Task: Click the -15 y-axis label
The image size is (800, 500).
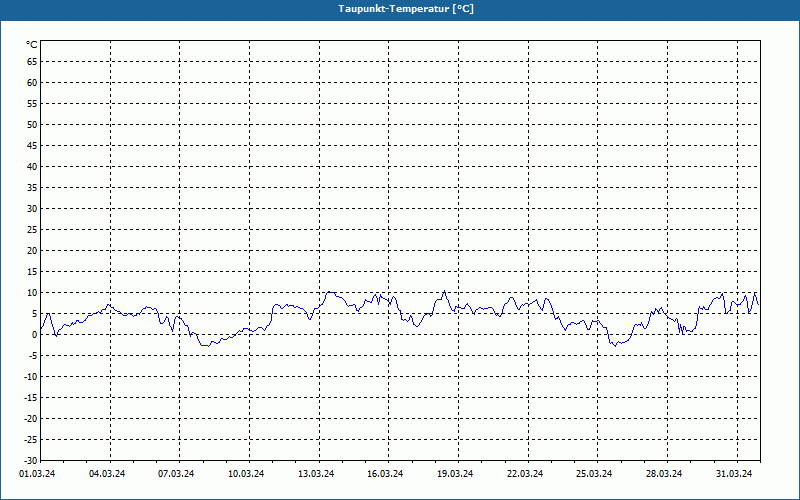Action: coord(31,397)
